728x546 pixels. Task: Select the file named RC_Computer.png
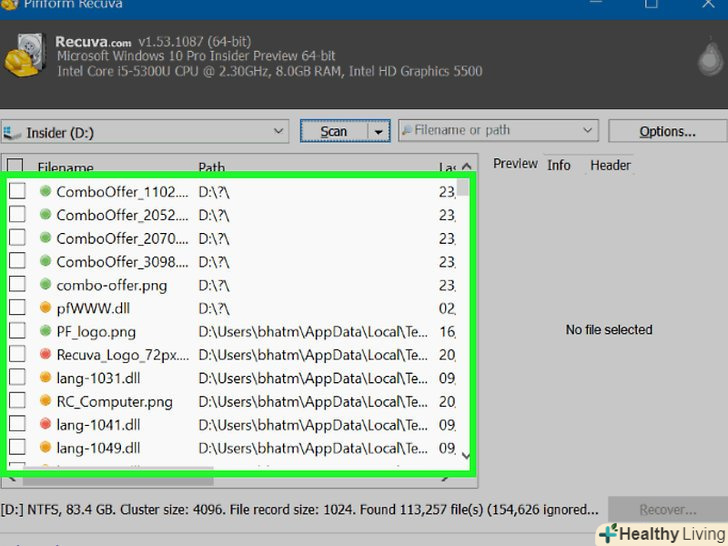coord(114,402)
